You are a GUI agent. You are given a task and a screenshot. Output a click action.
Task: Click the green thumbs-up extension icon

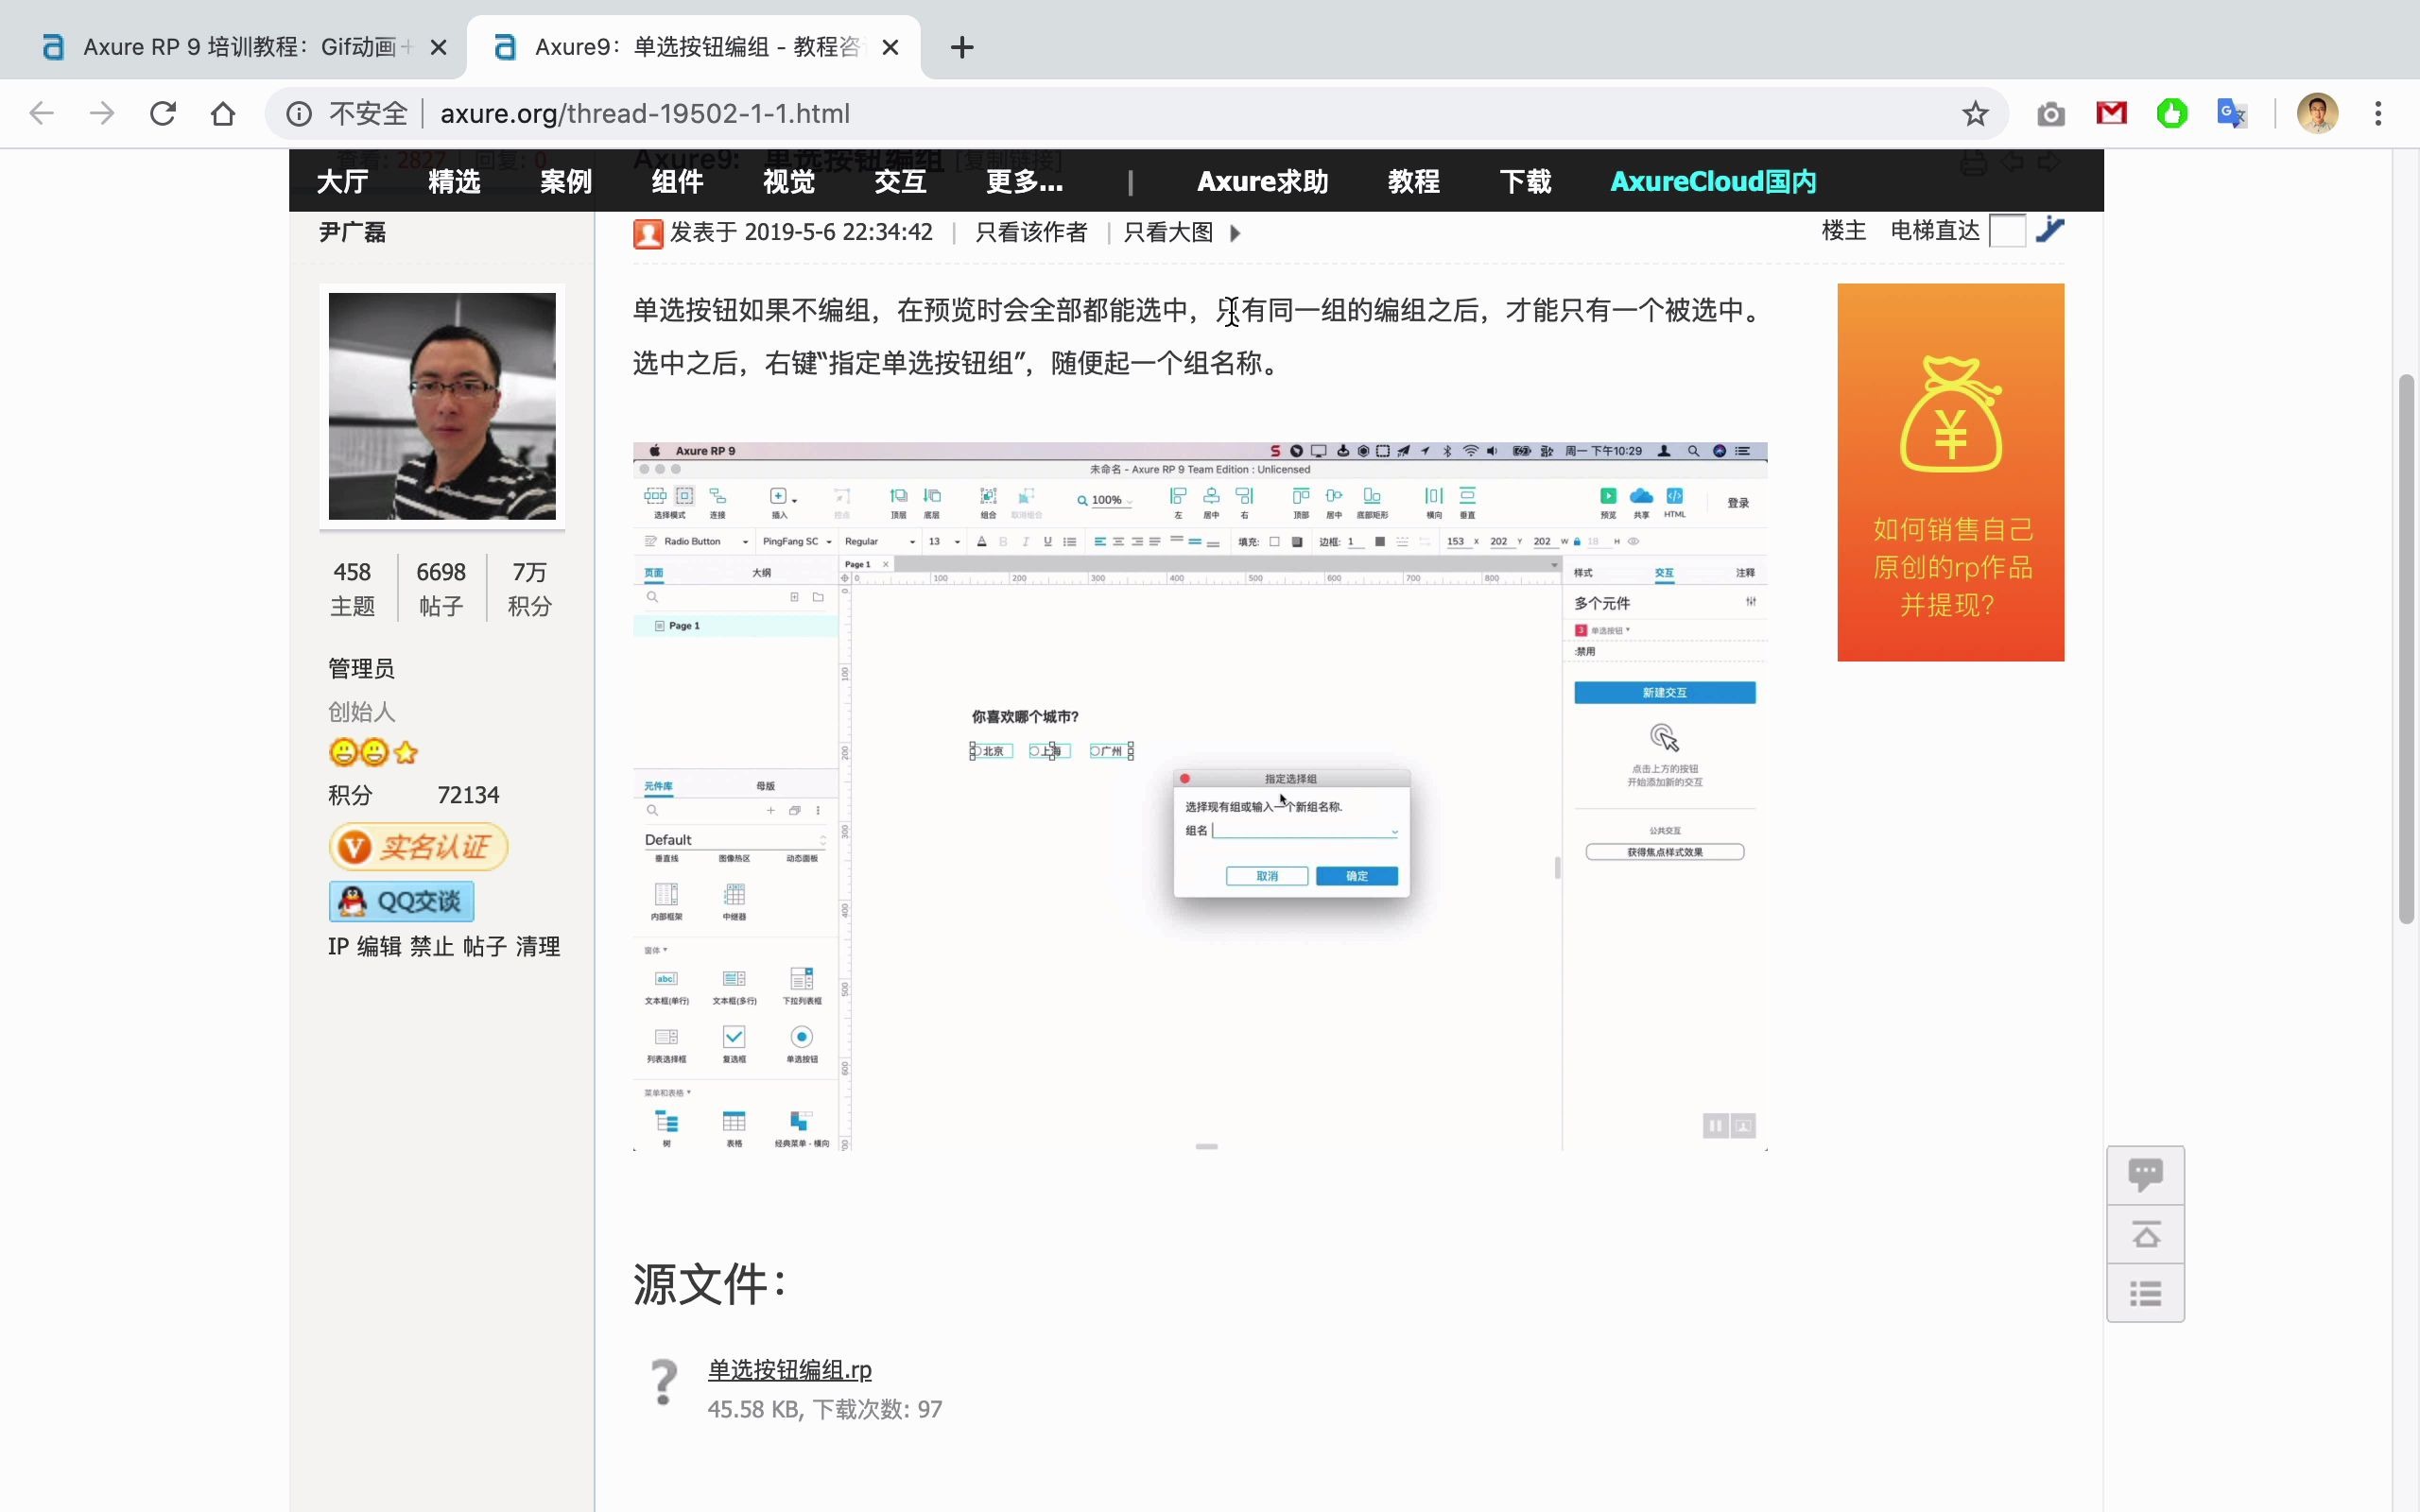point(2171,113)
